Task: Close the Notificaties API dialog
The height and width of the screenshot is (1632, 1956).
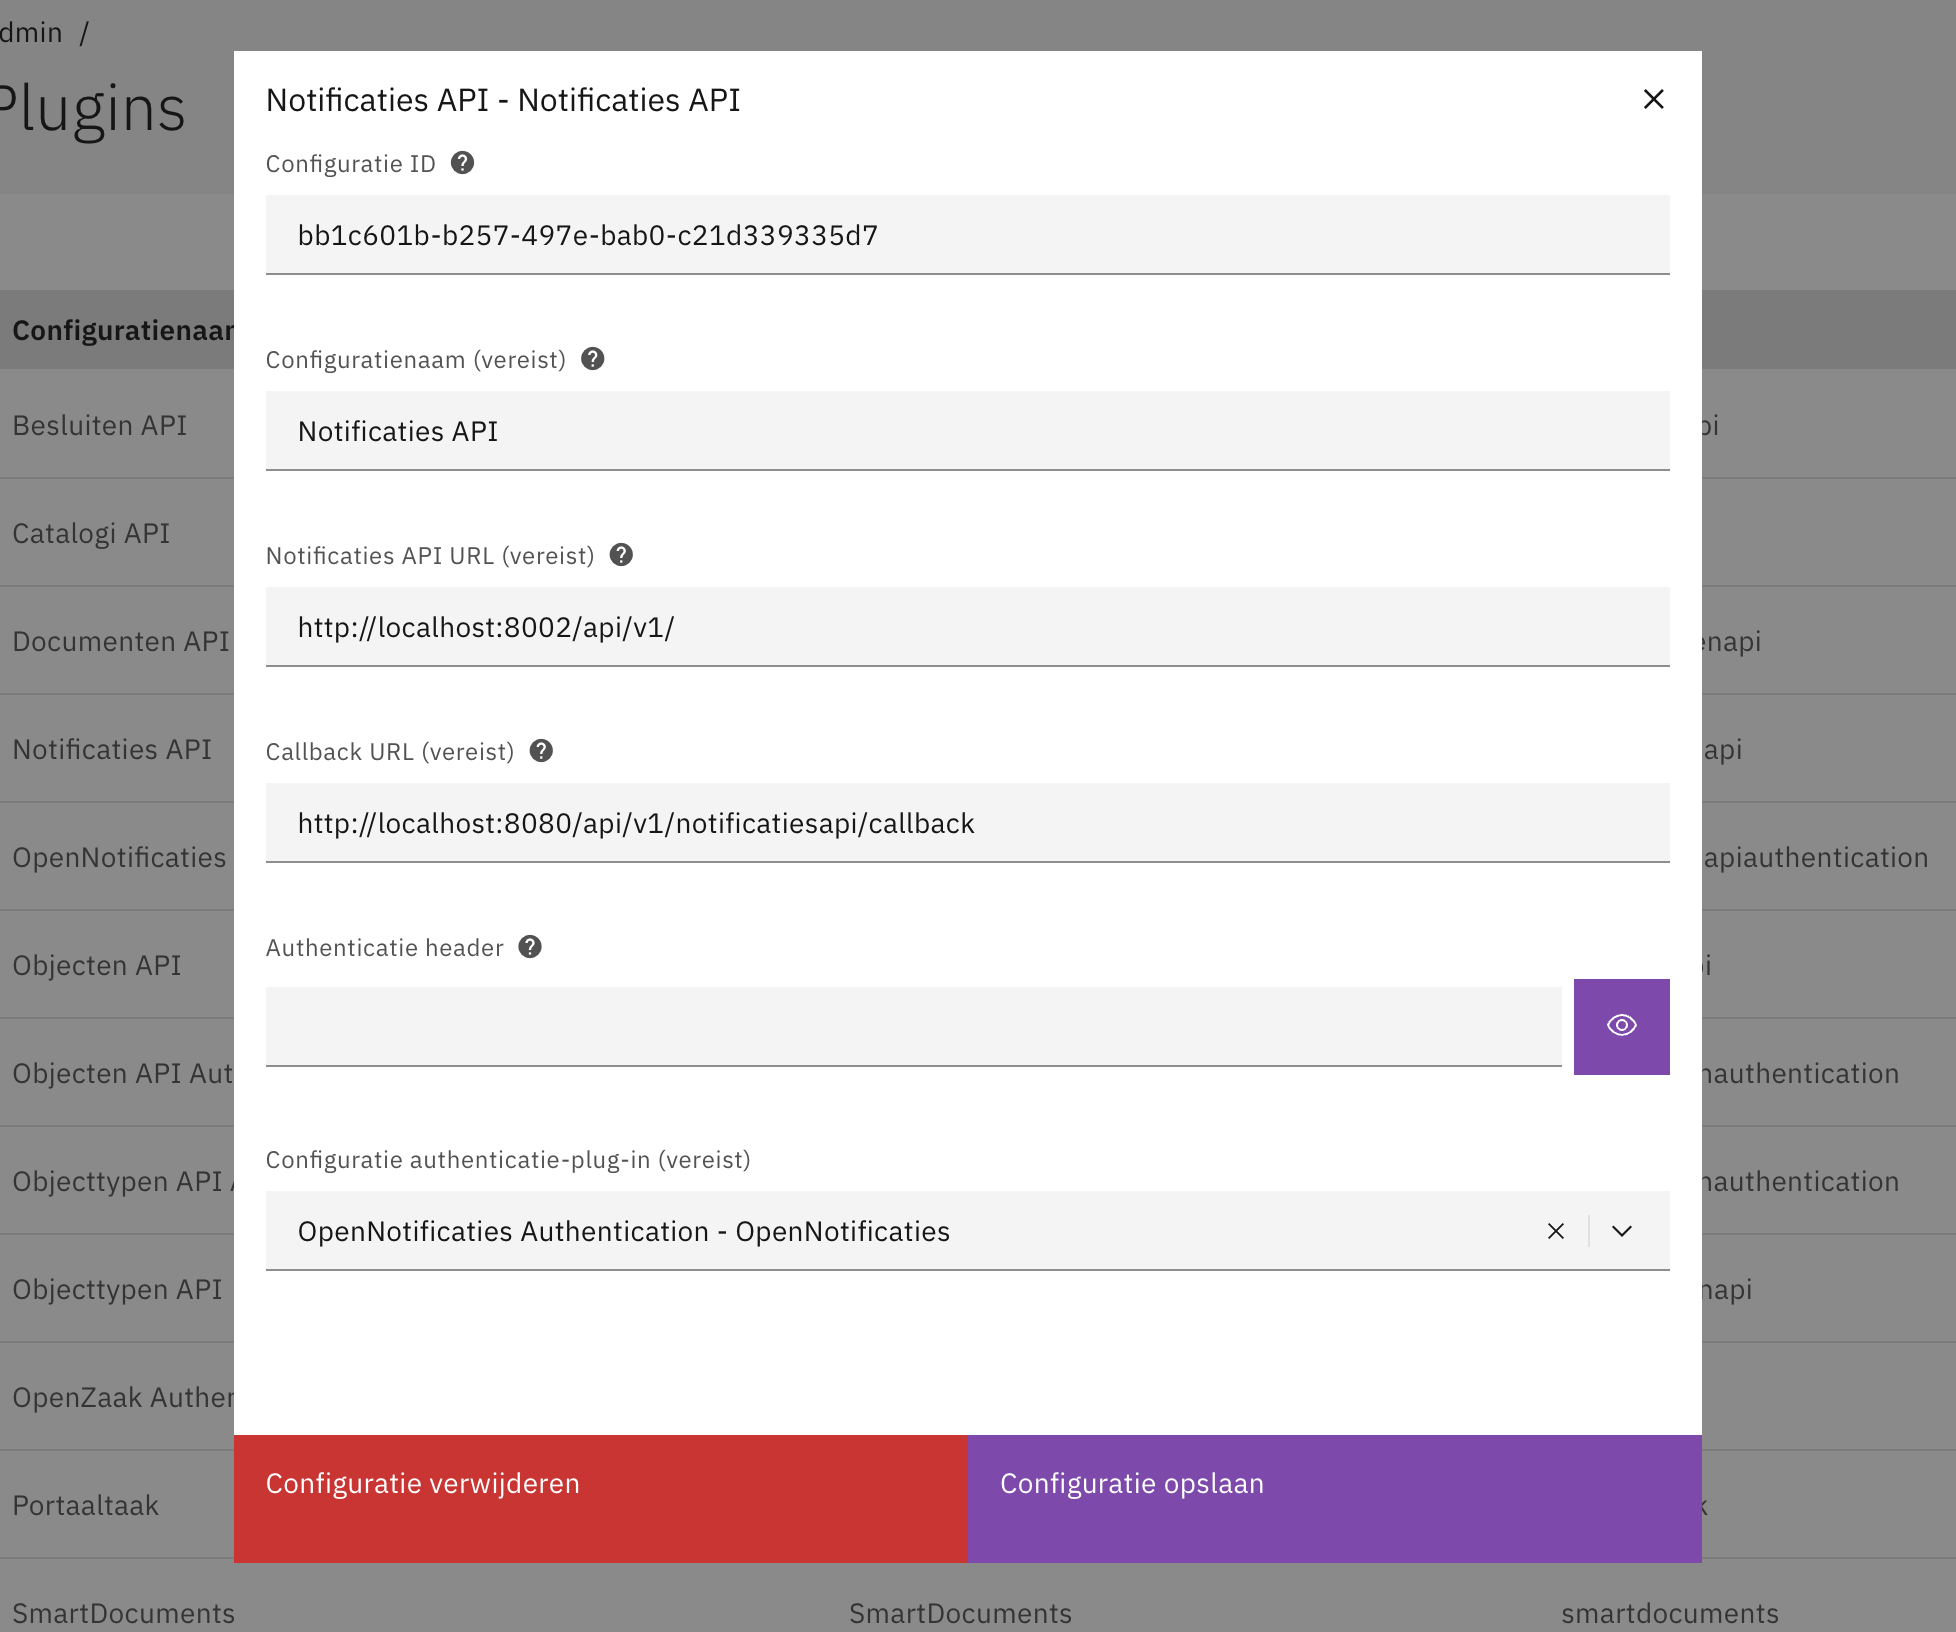Action: click(x=1653, y=99)
